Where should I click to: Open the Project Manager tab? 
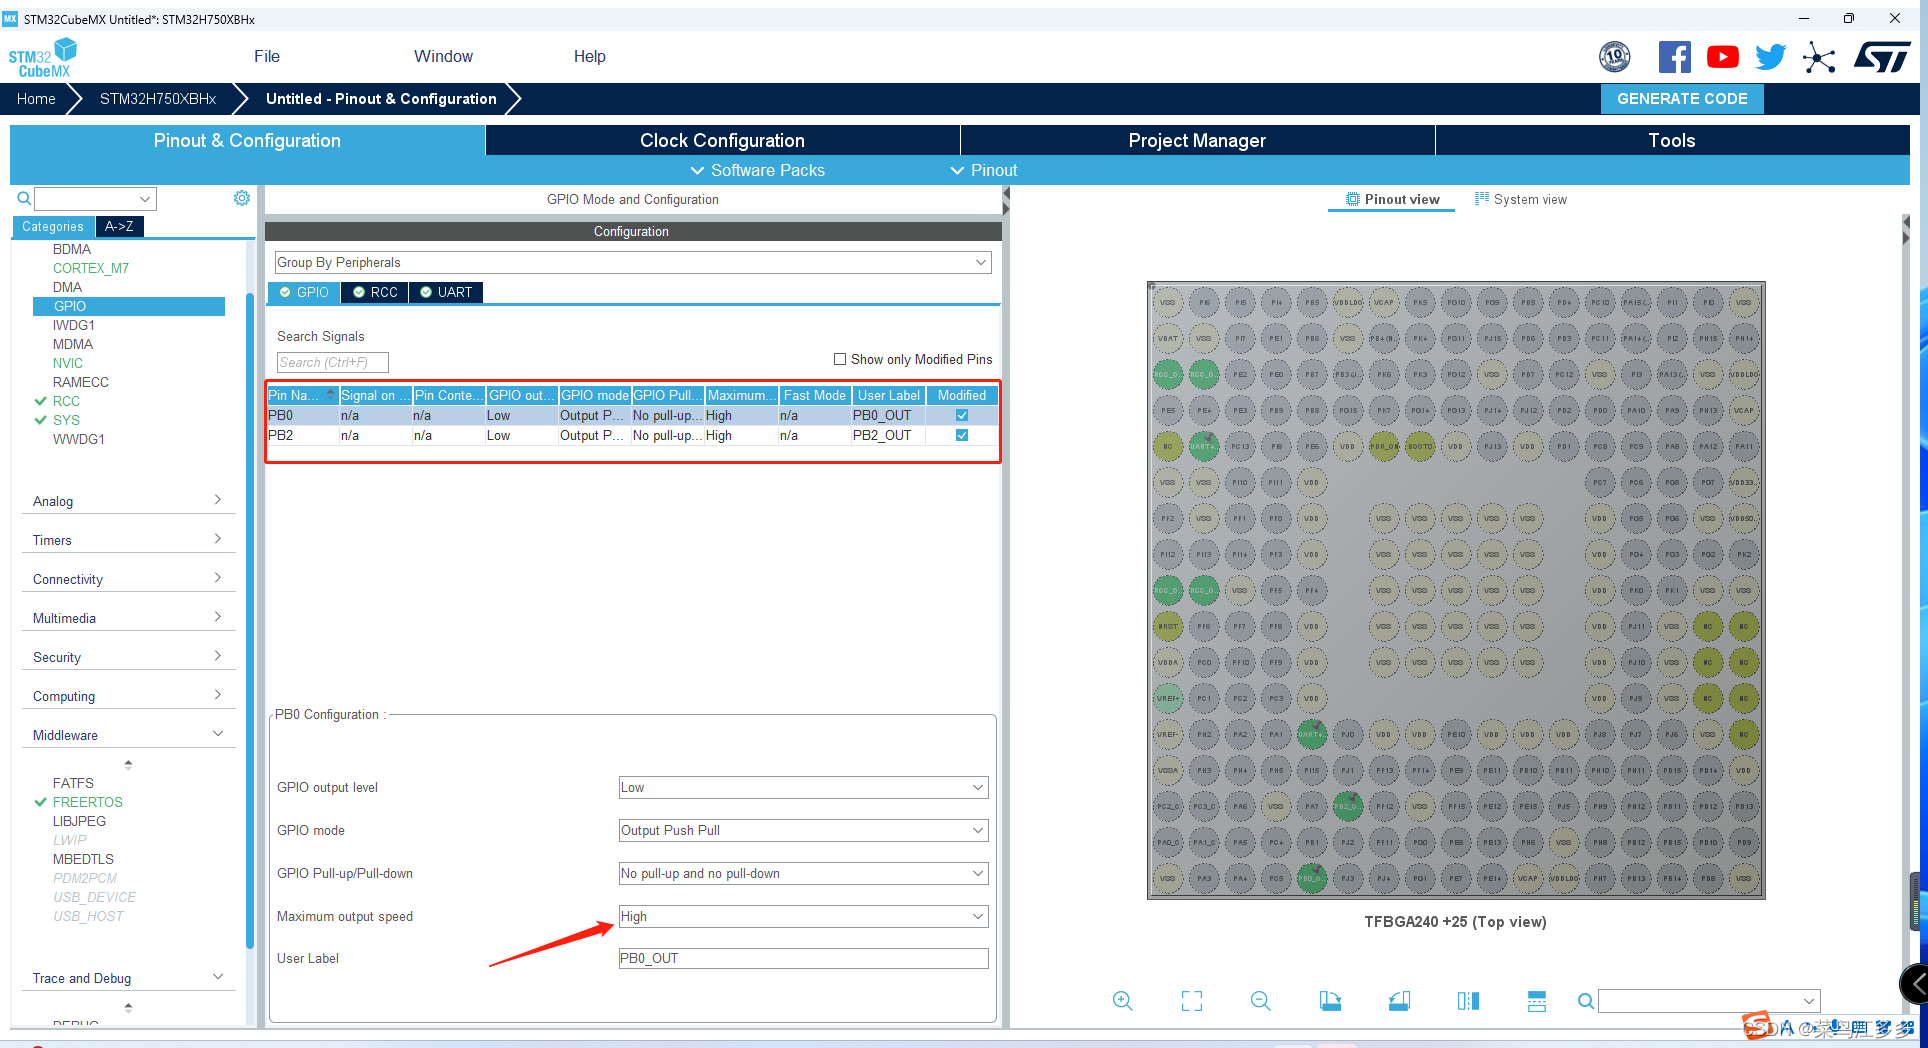pos(1197,140)
